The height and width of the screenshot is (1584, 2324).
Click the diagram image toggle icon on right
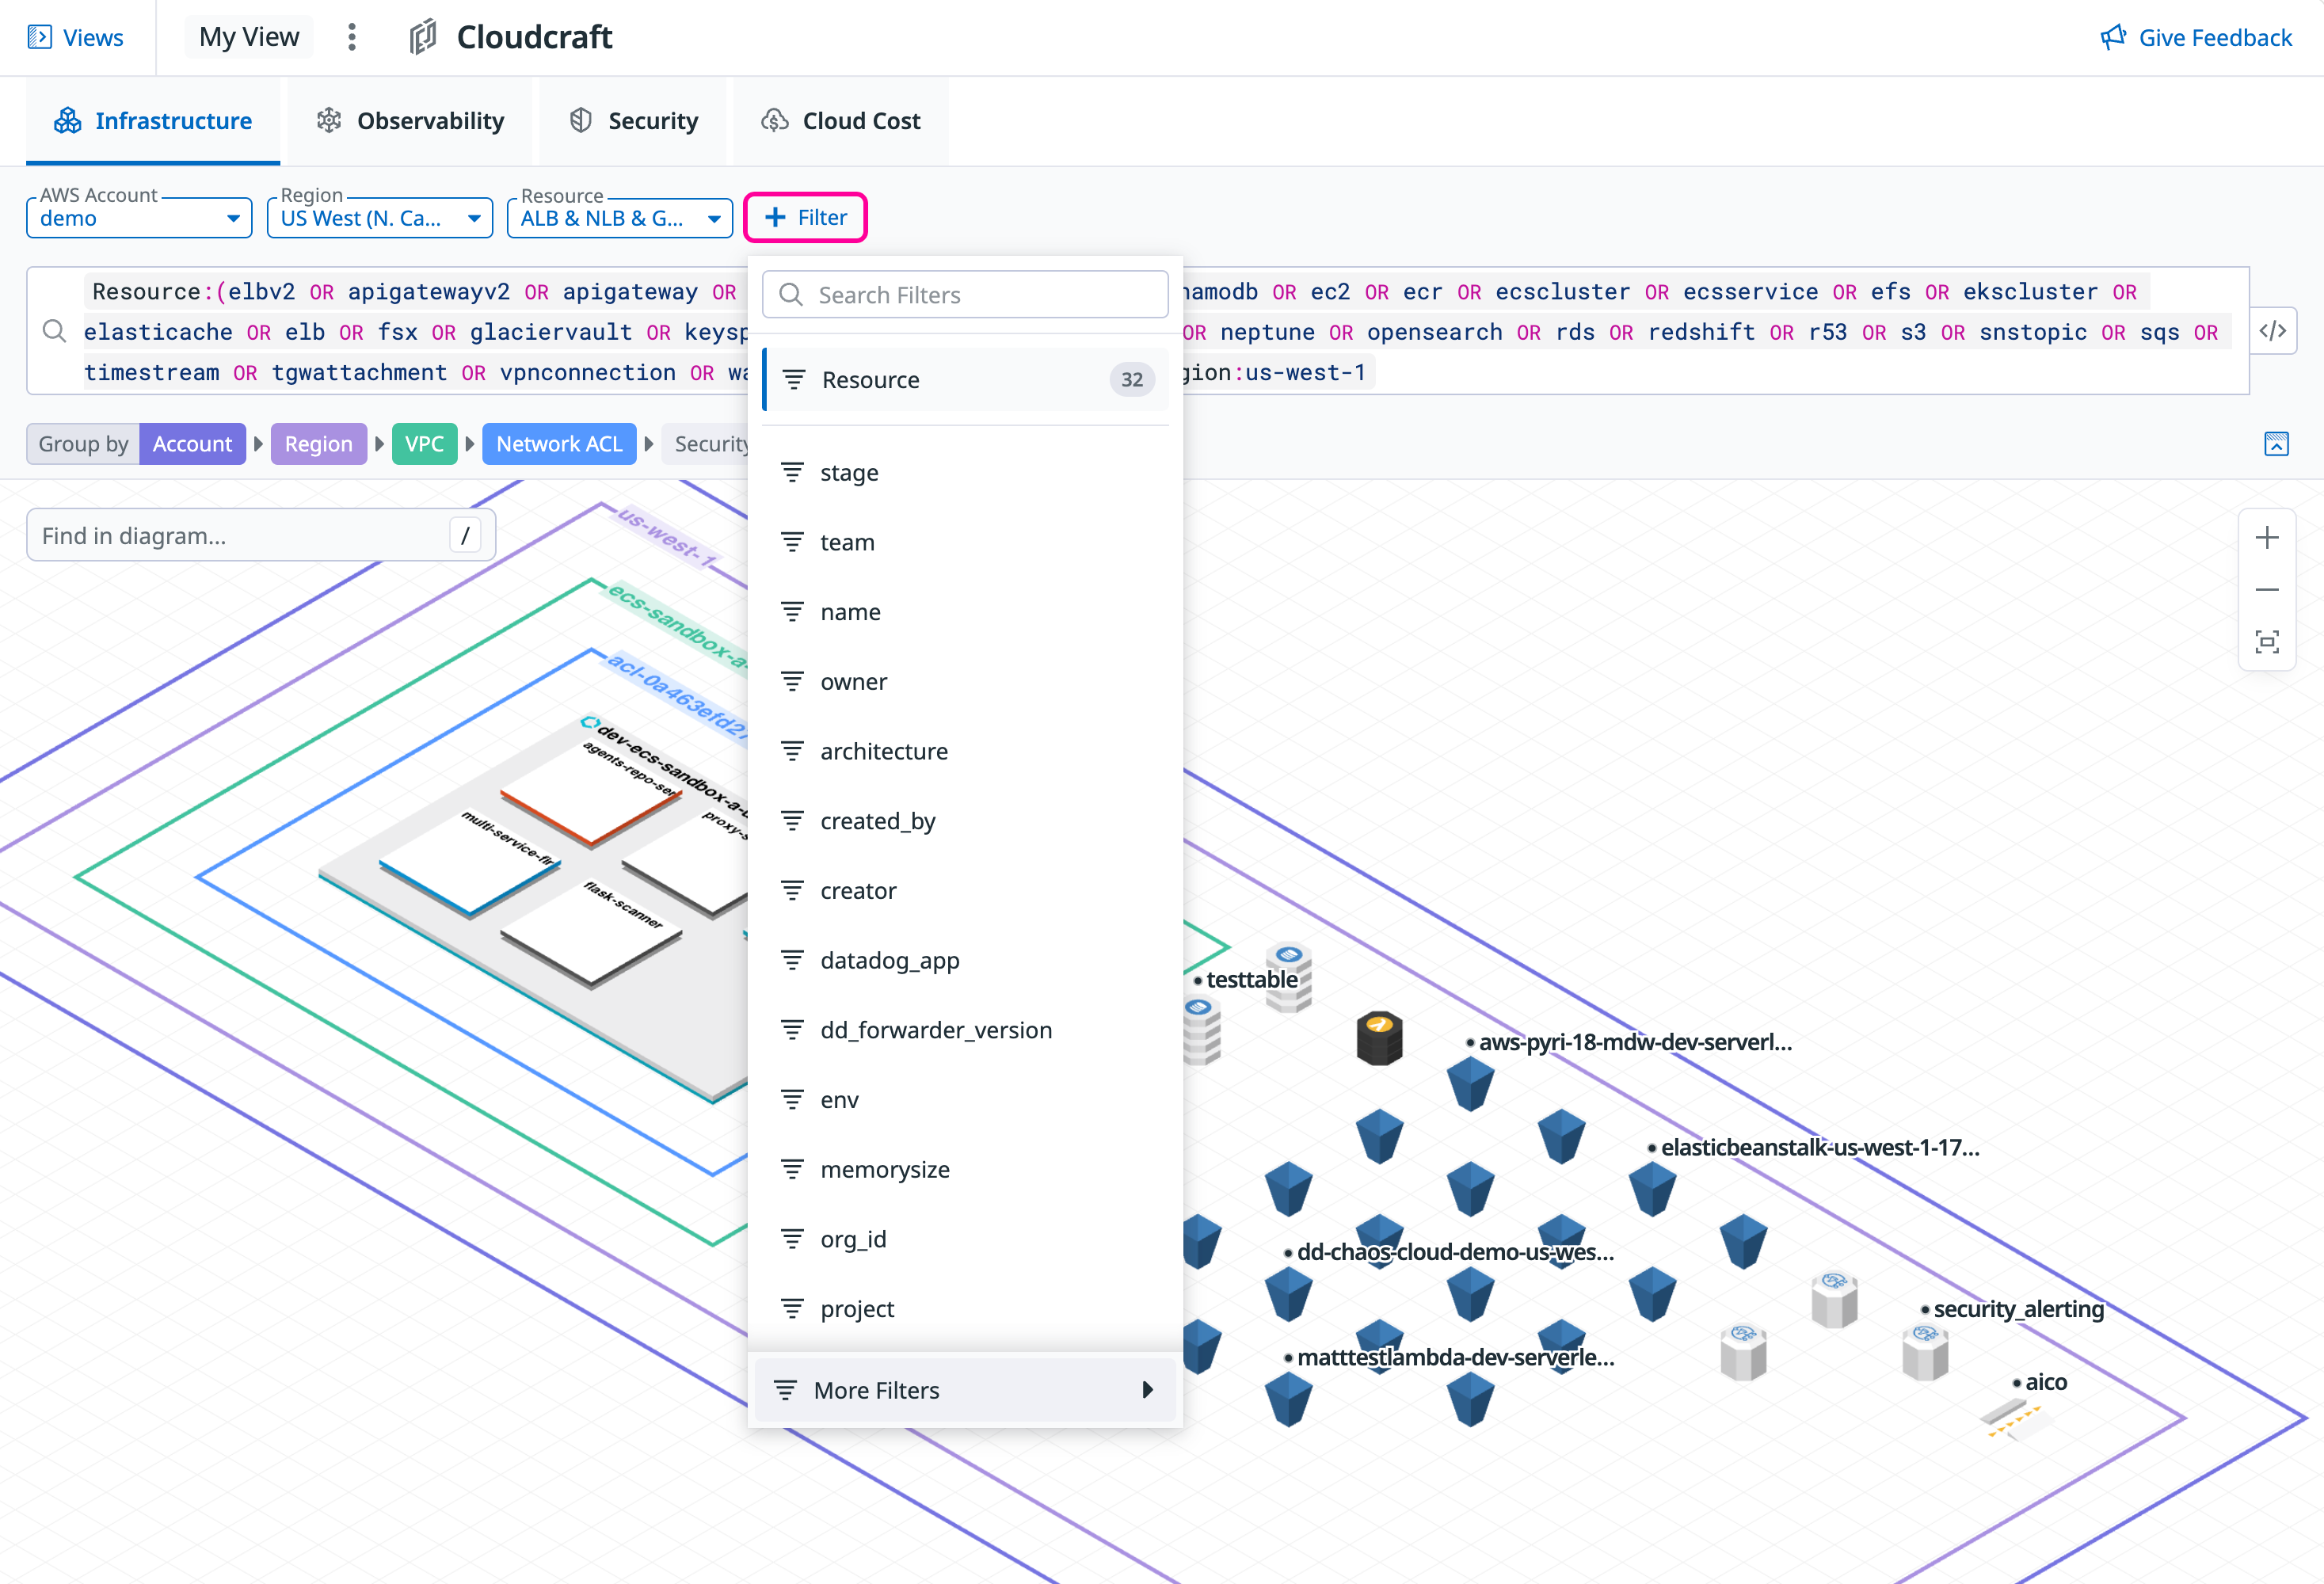coord(2276,444)
